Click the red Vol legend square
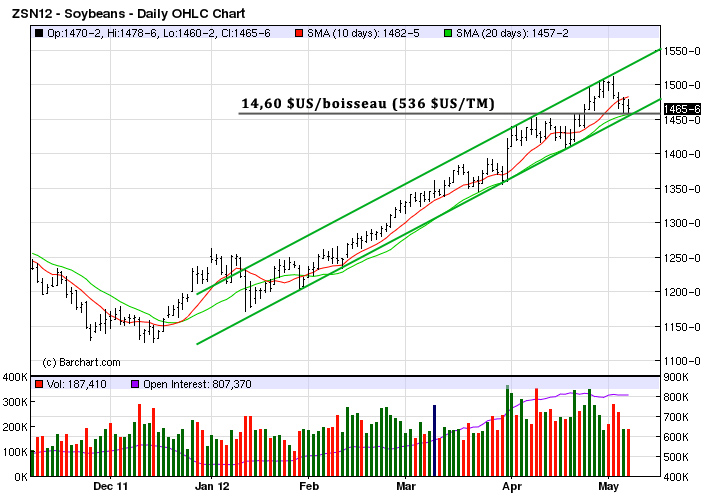The height and width of the screenshot is (503, 709). [38, 384]
